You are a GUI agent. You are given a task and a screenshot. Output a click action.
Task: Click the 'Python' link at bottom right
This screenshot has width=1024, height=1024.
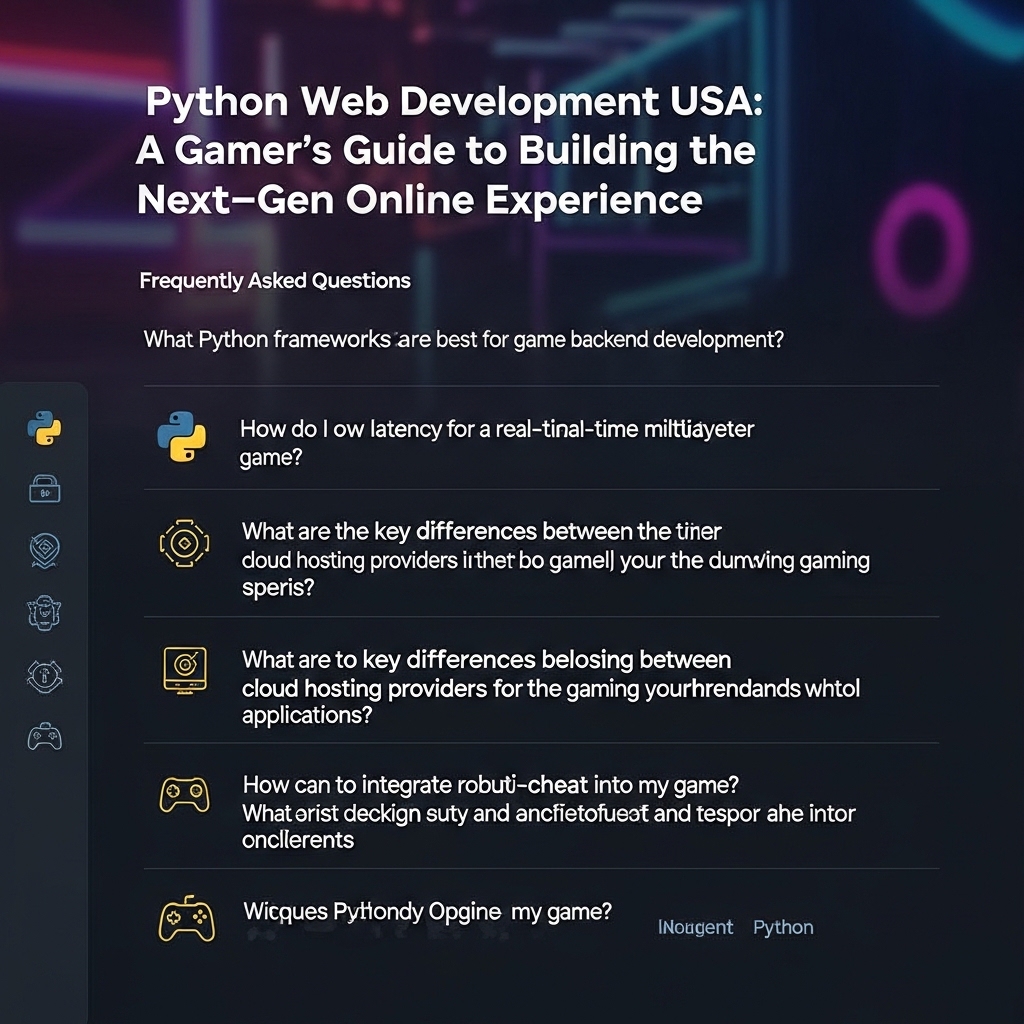[783, 927]
